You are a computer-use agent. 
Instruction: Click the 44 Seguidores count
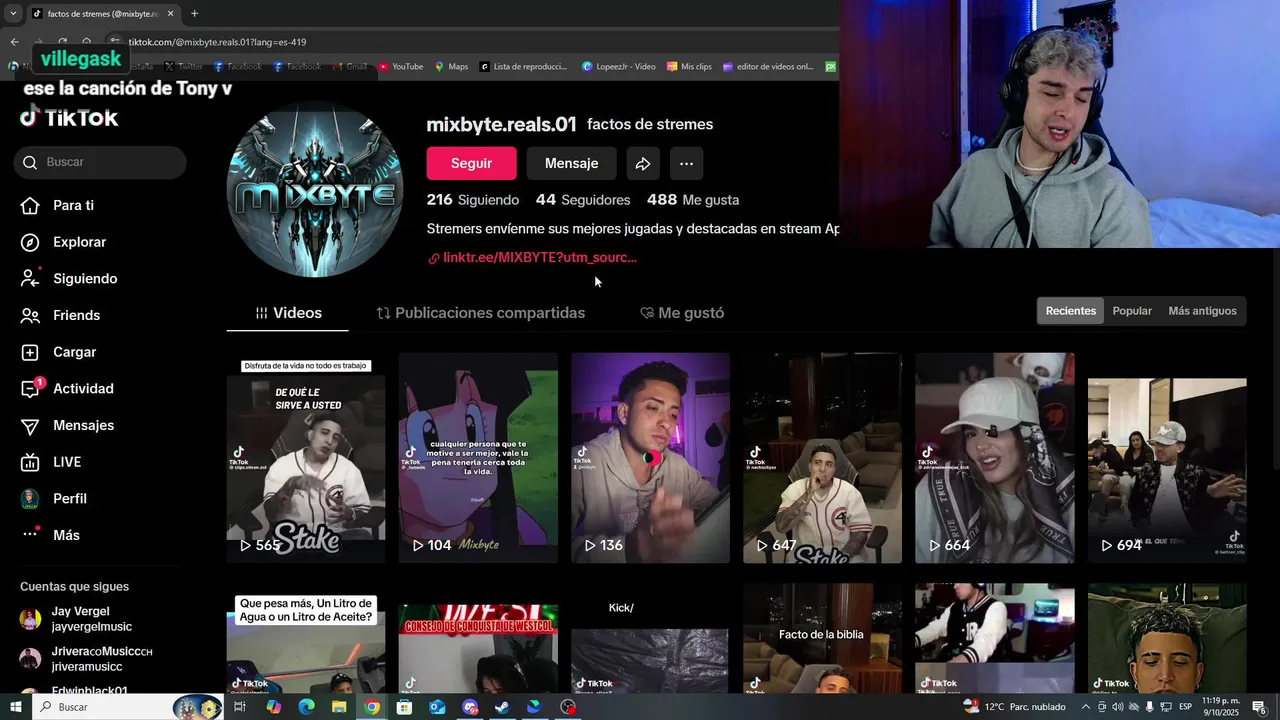tap(583, 200)
